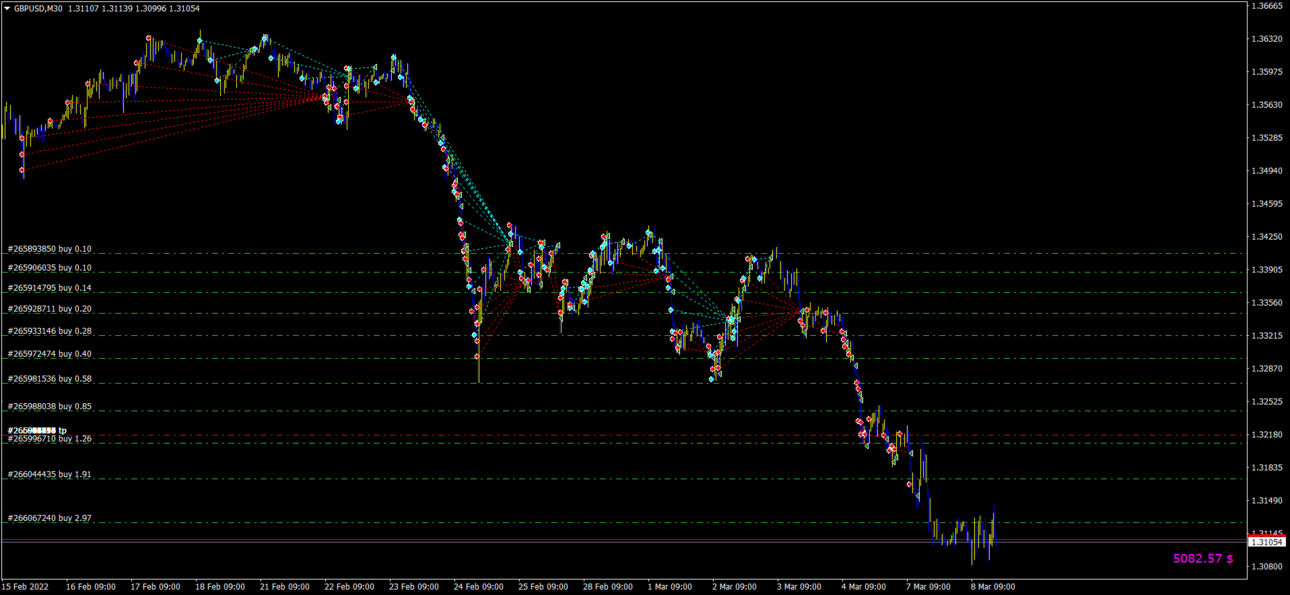The image size is (1290, 595).
Task: Click price scale value 1.32525
Action: (x=1266, y=402)
